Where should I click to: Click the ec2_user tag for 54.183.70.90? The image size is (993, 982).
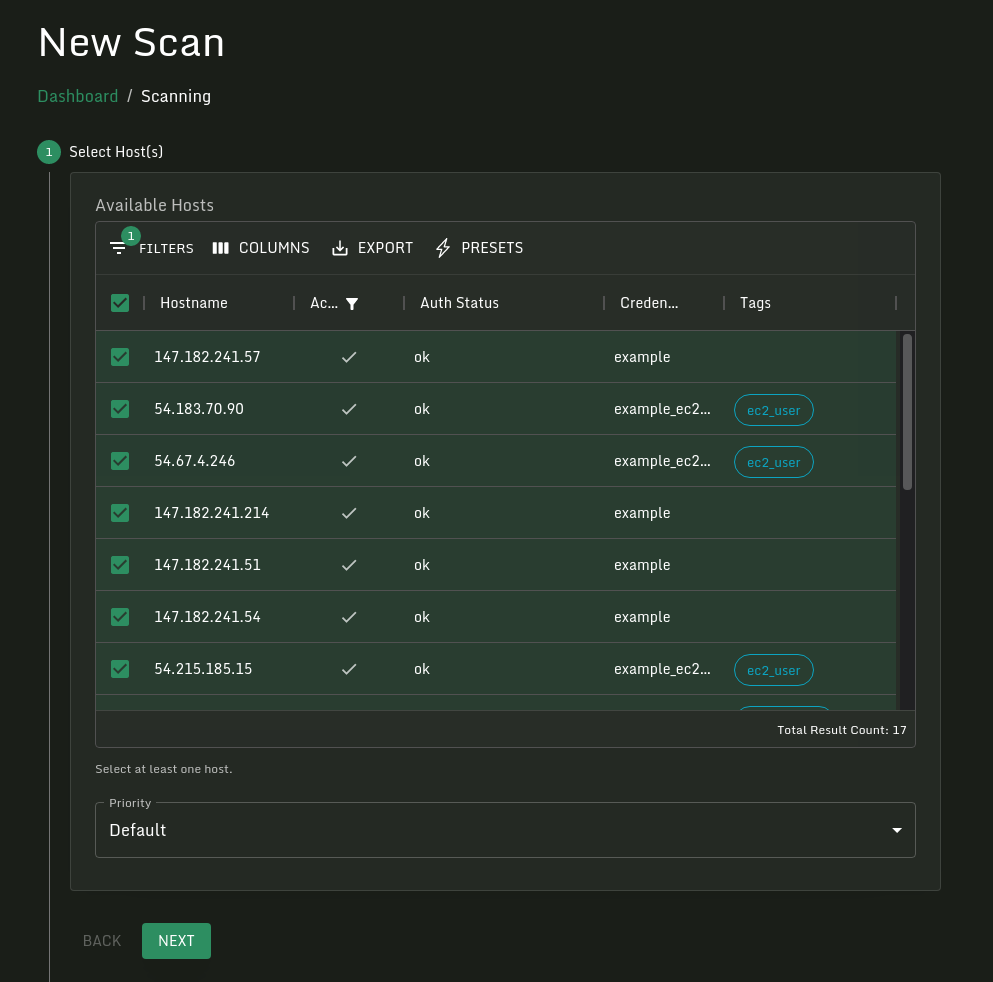point(773,410)
